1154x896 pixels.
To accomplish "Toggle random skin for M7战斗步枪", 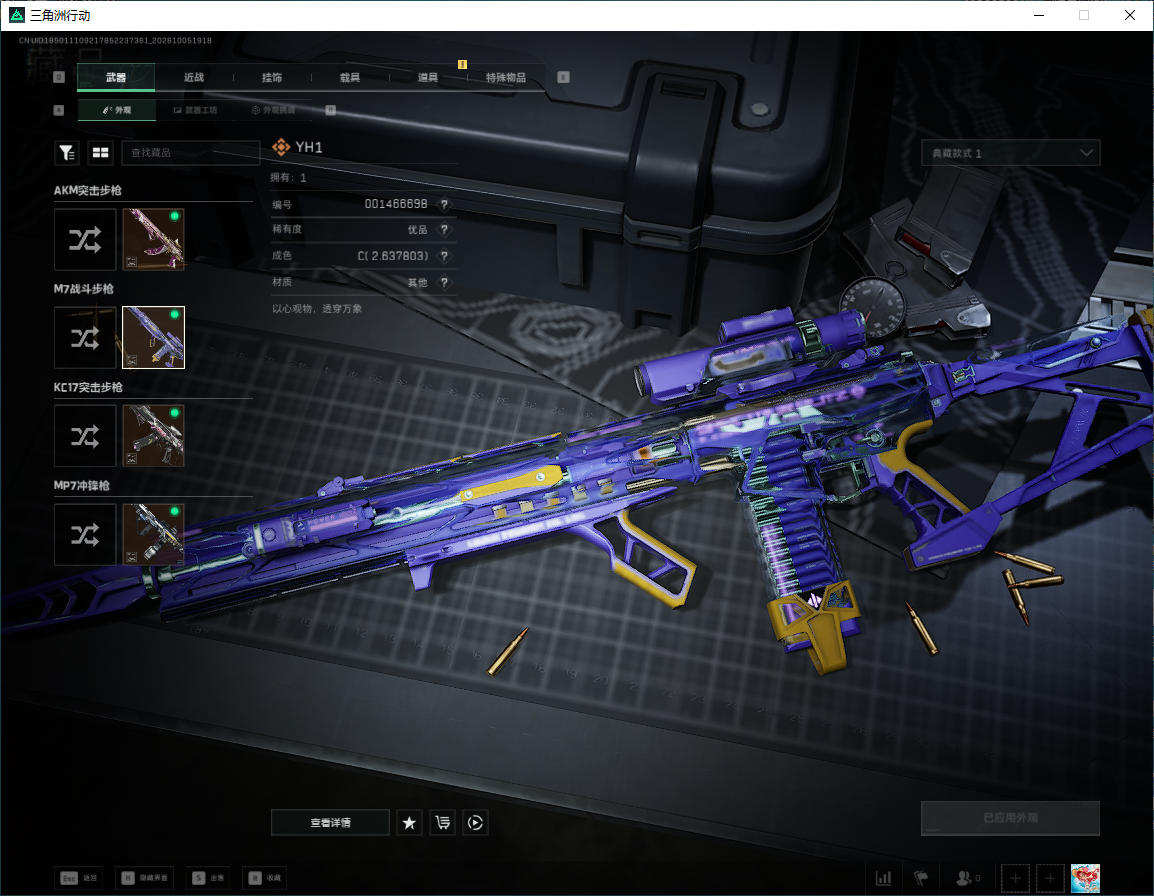I will (x=85, y=338).
